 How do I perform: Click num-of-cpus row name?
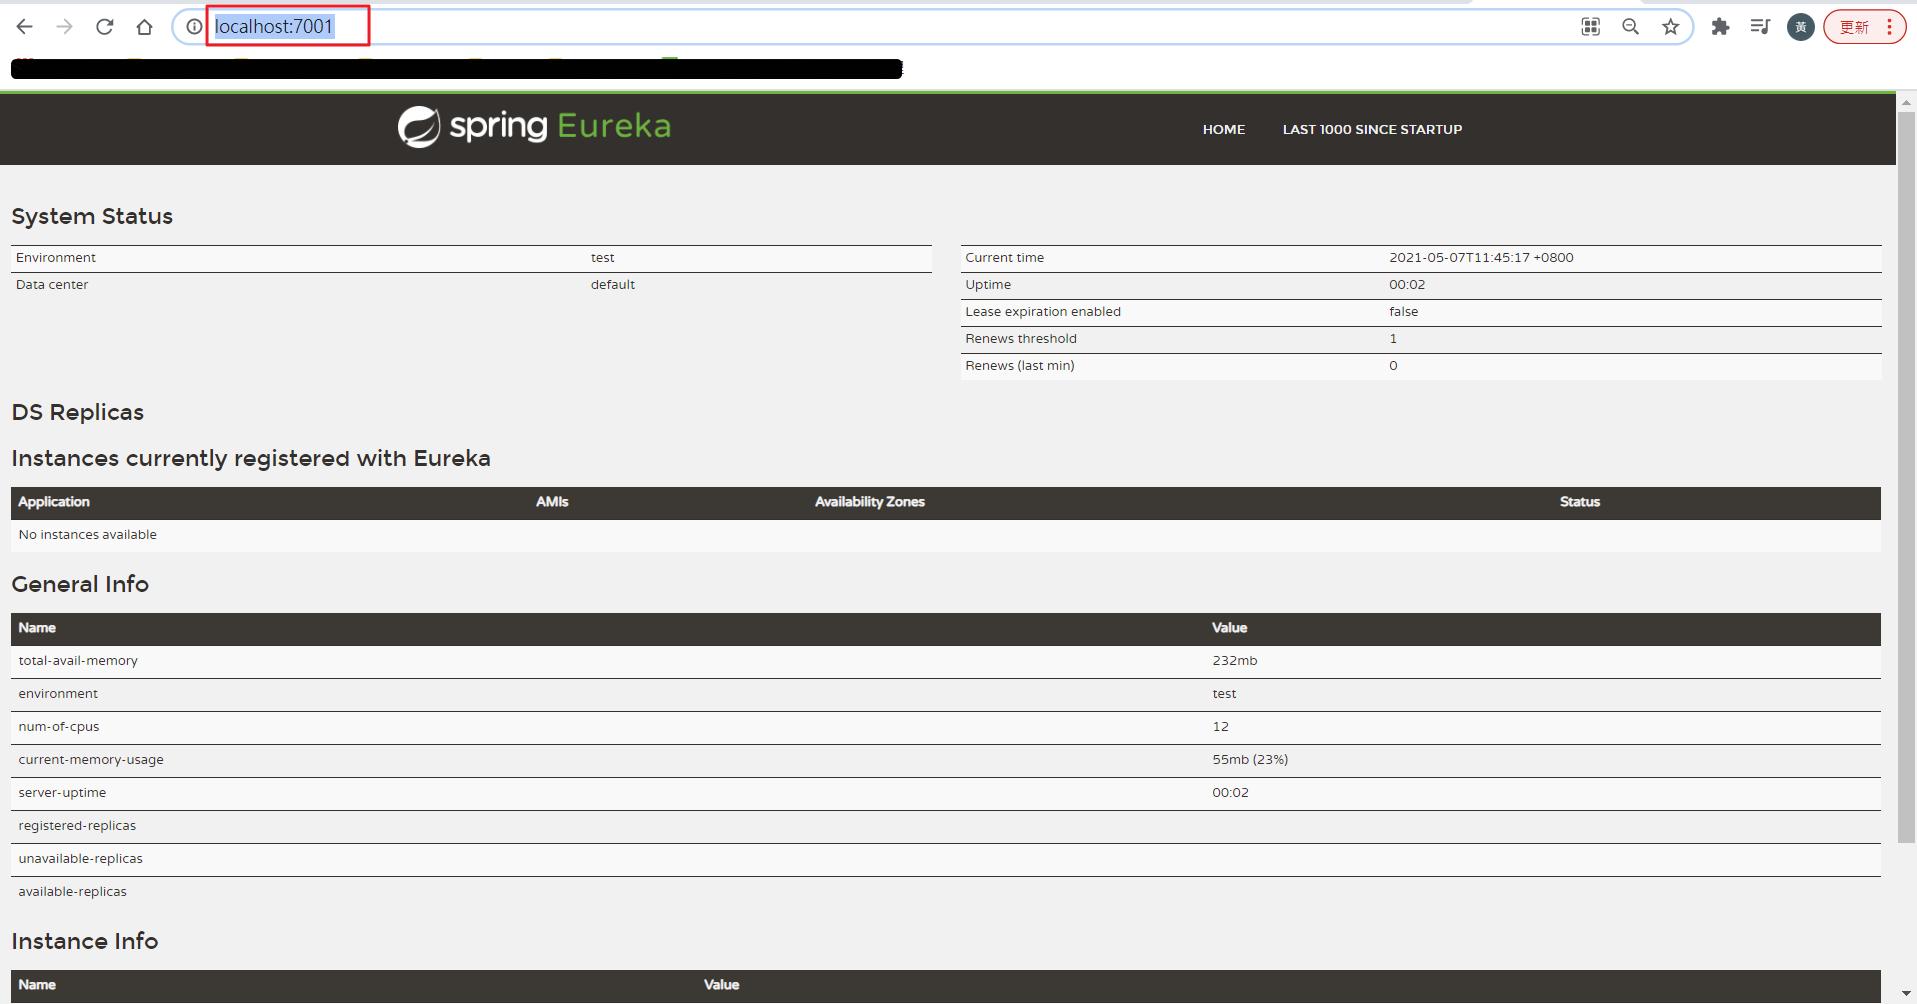59,727
